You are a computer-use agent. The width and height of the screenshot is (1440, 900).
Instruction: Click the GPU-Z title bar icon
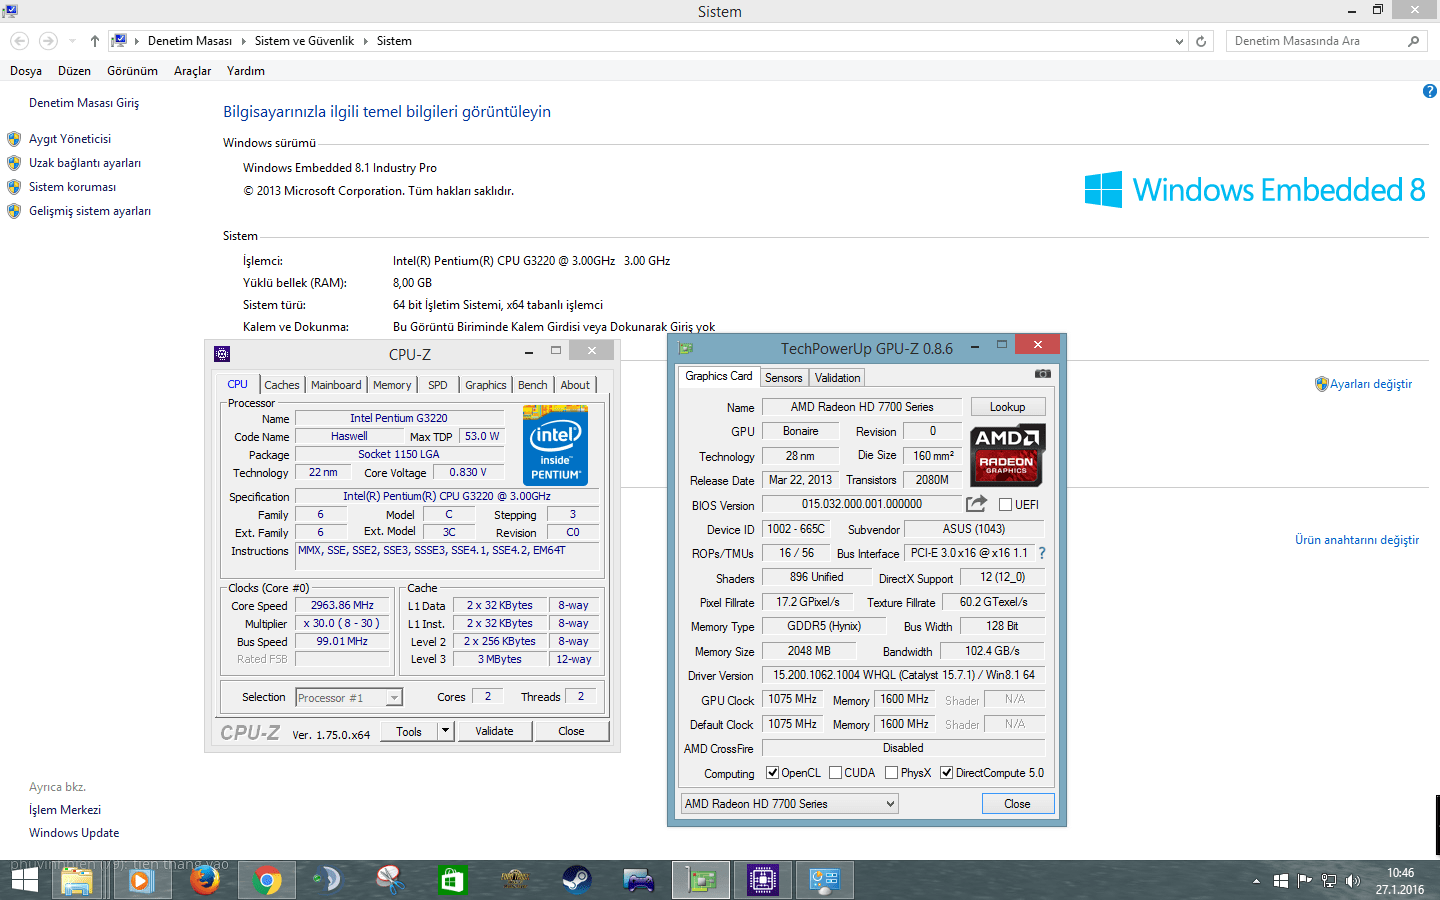click(686, 348)
